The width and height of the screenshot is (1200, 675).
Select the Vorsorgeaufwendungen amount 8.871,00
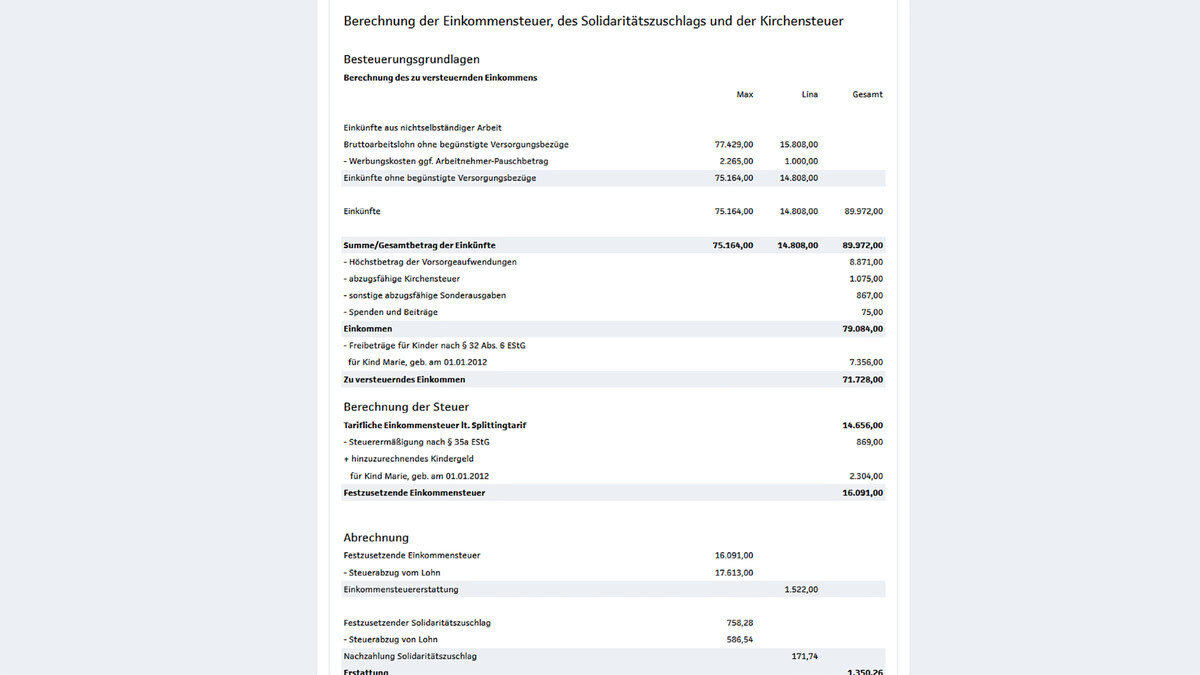[866, 262]
